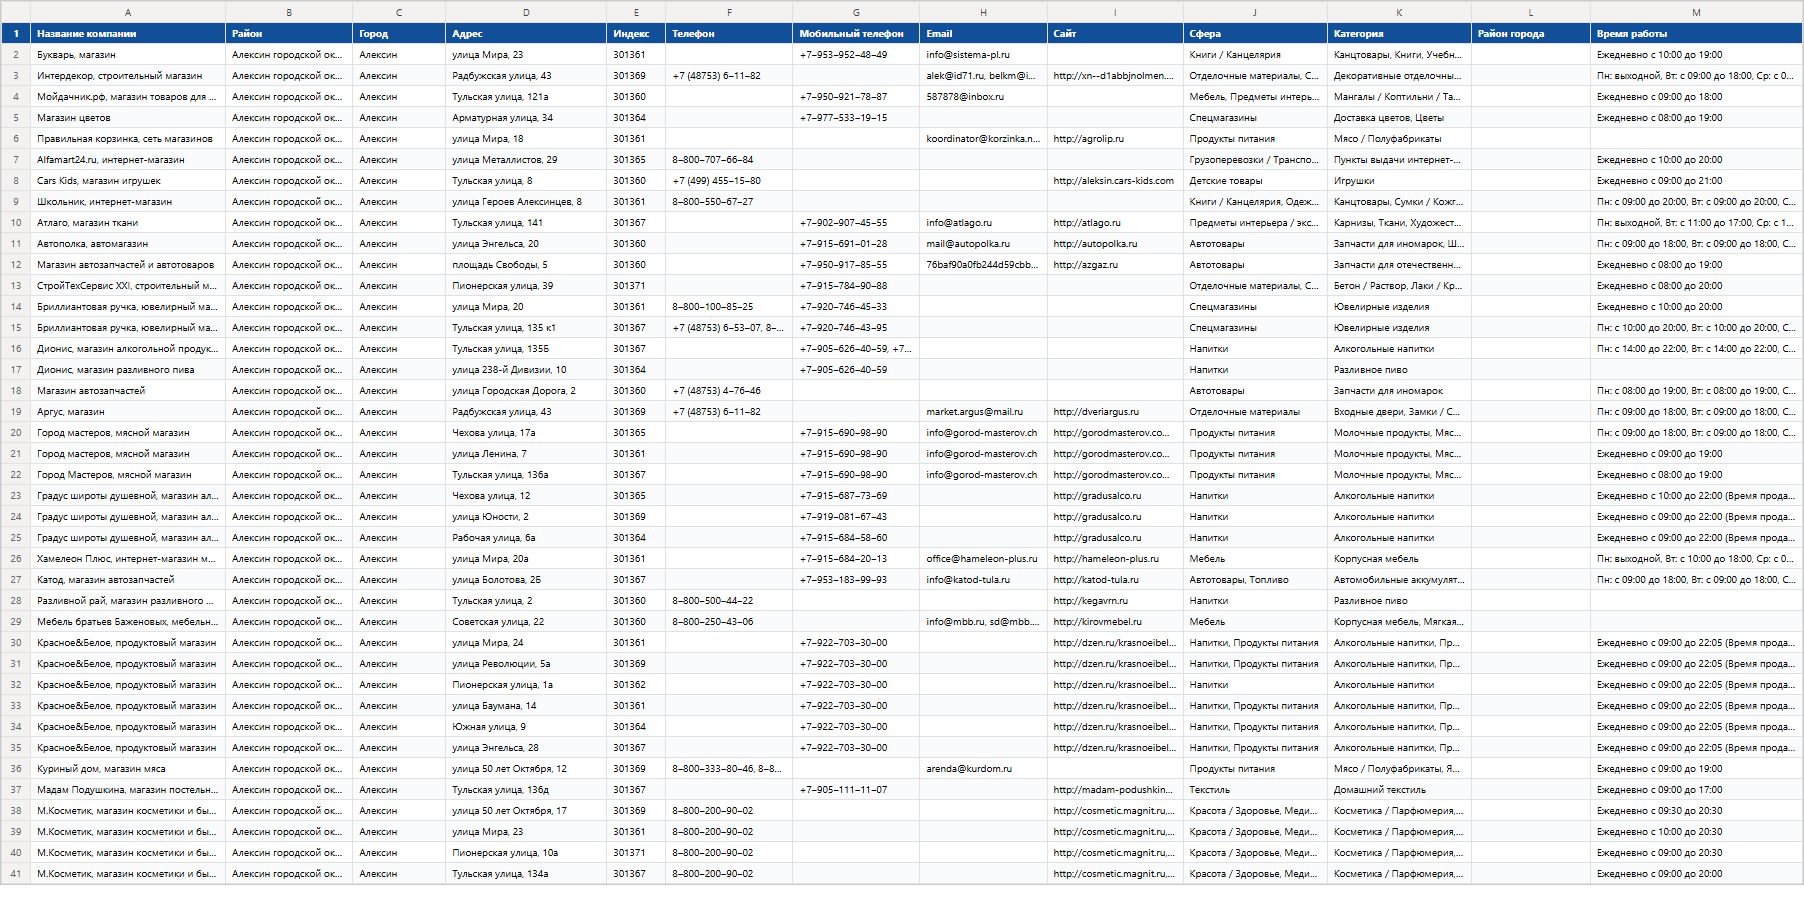Click the 'Сфера' header cell
The width and height of the screenshot is (1804, 902).
point(1255,34)
